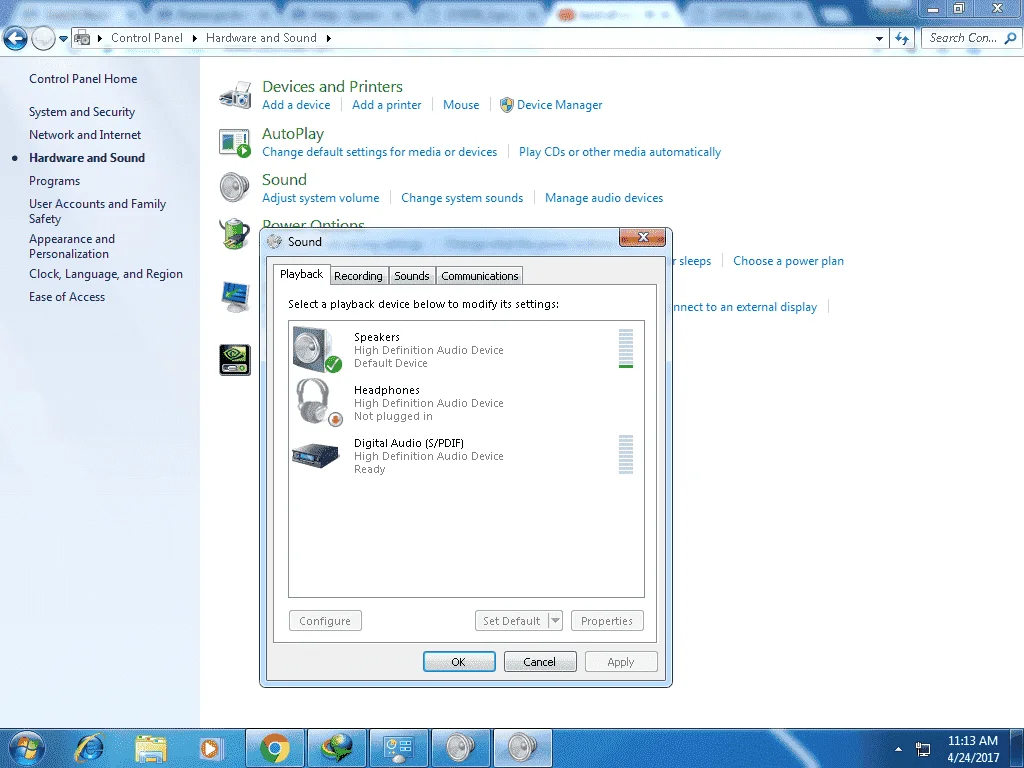The width and height of the screenshot is (1024, 768).
Task: Click the Device Manager shield icon
Action: point(506,105)
